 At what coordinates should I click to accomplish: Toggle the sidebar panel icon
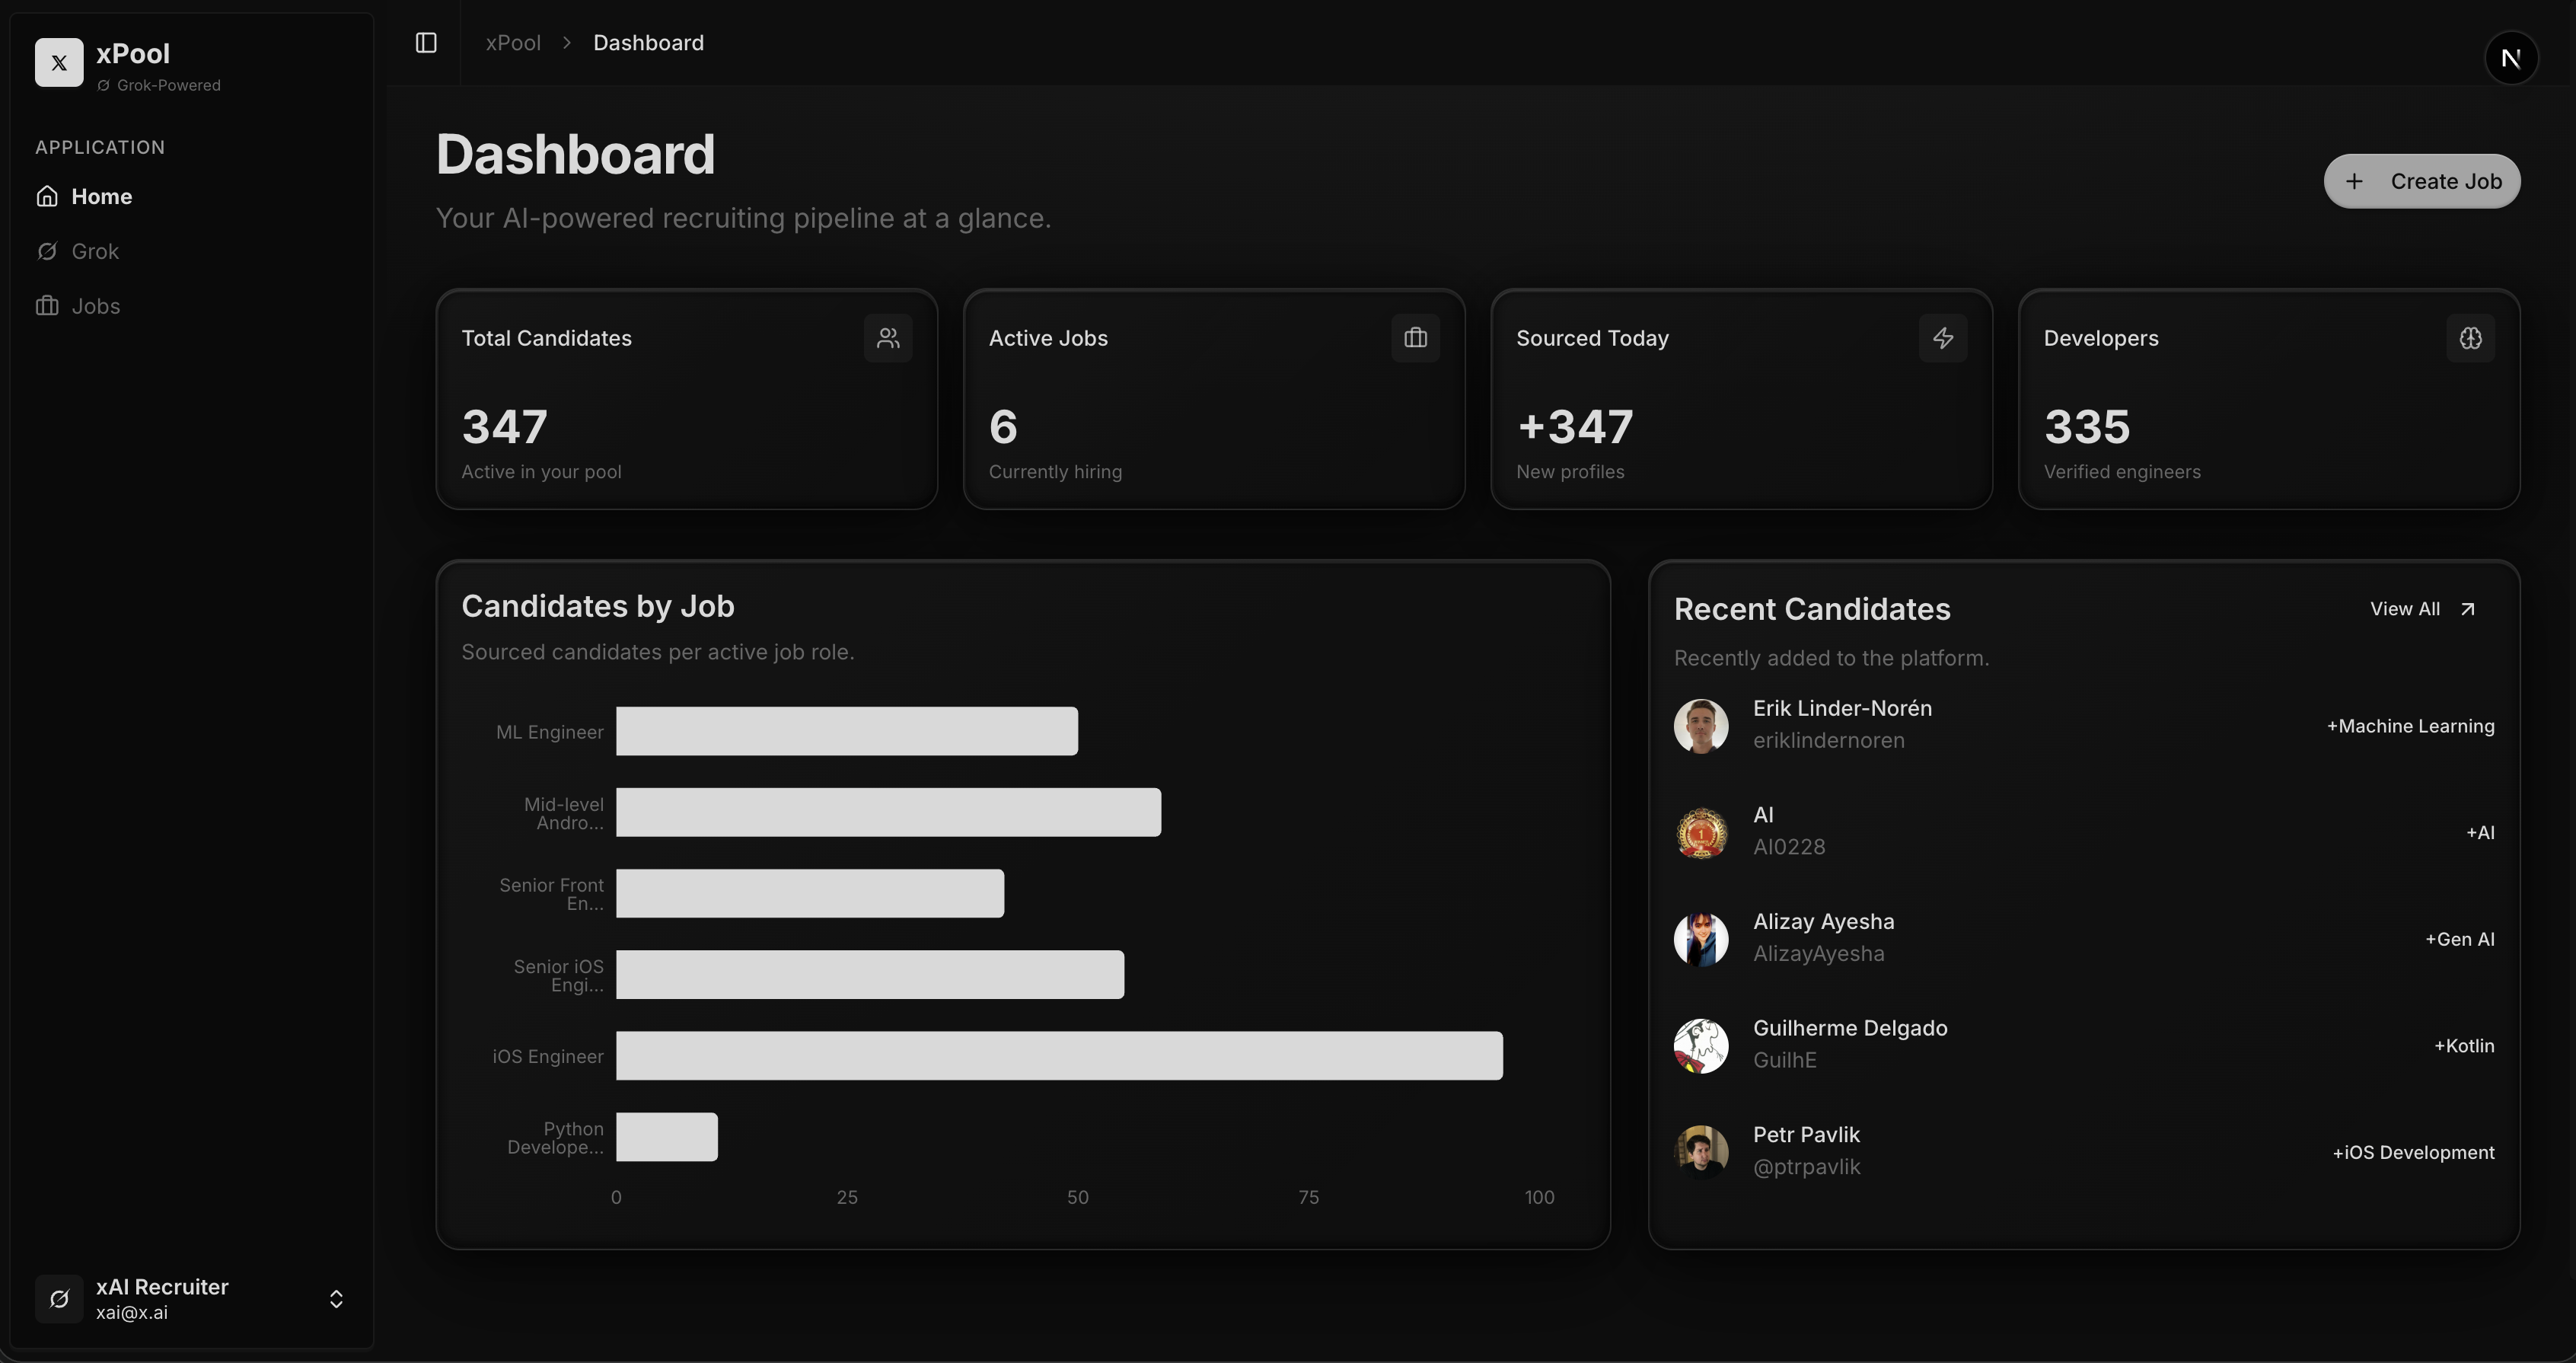point(426,43)
